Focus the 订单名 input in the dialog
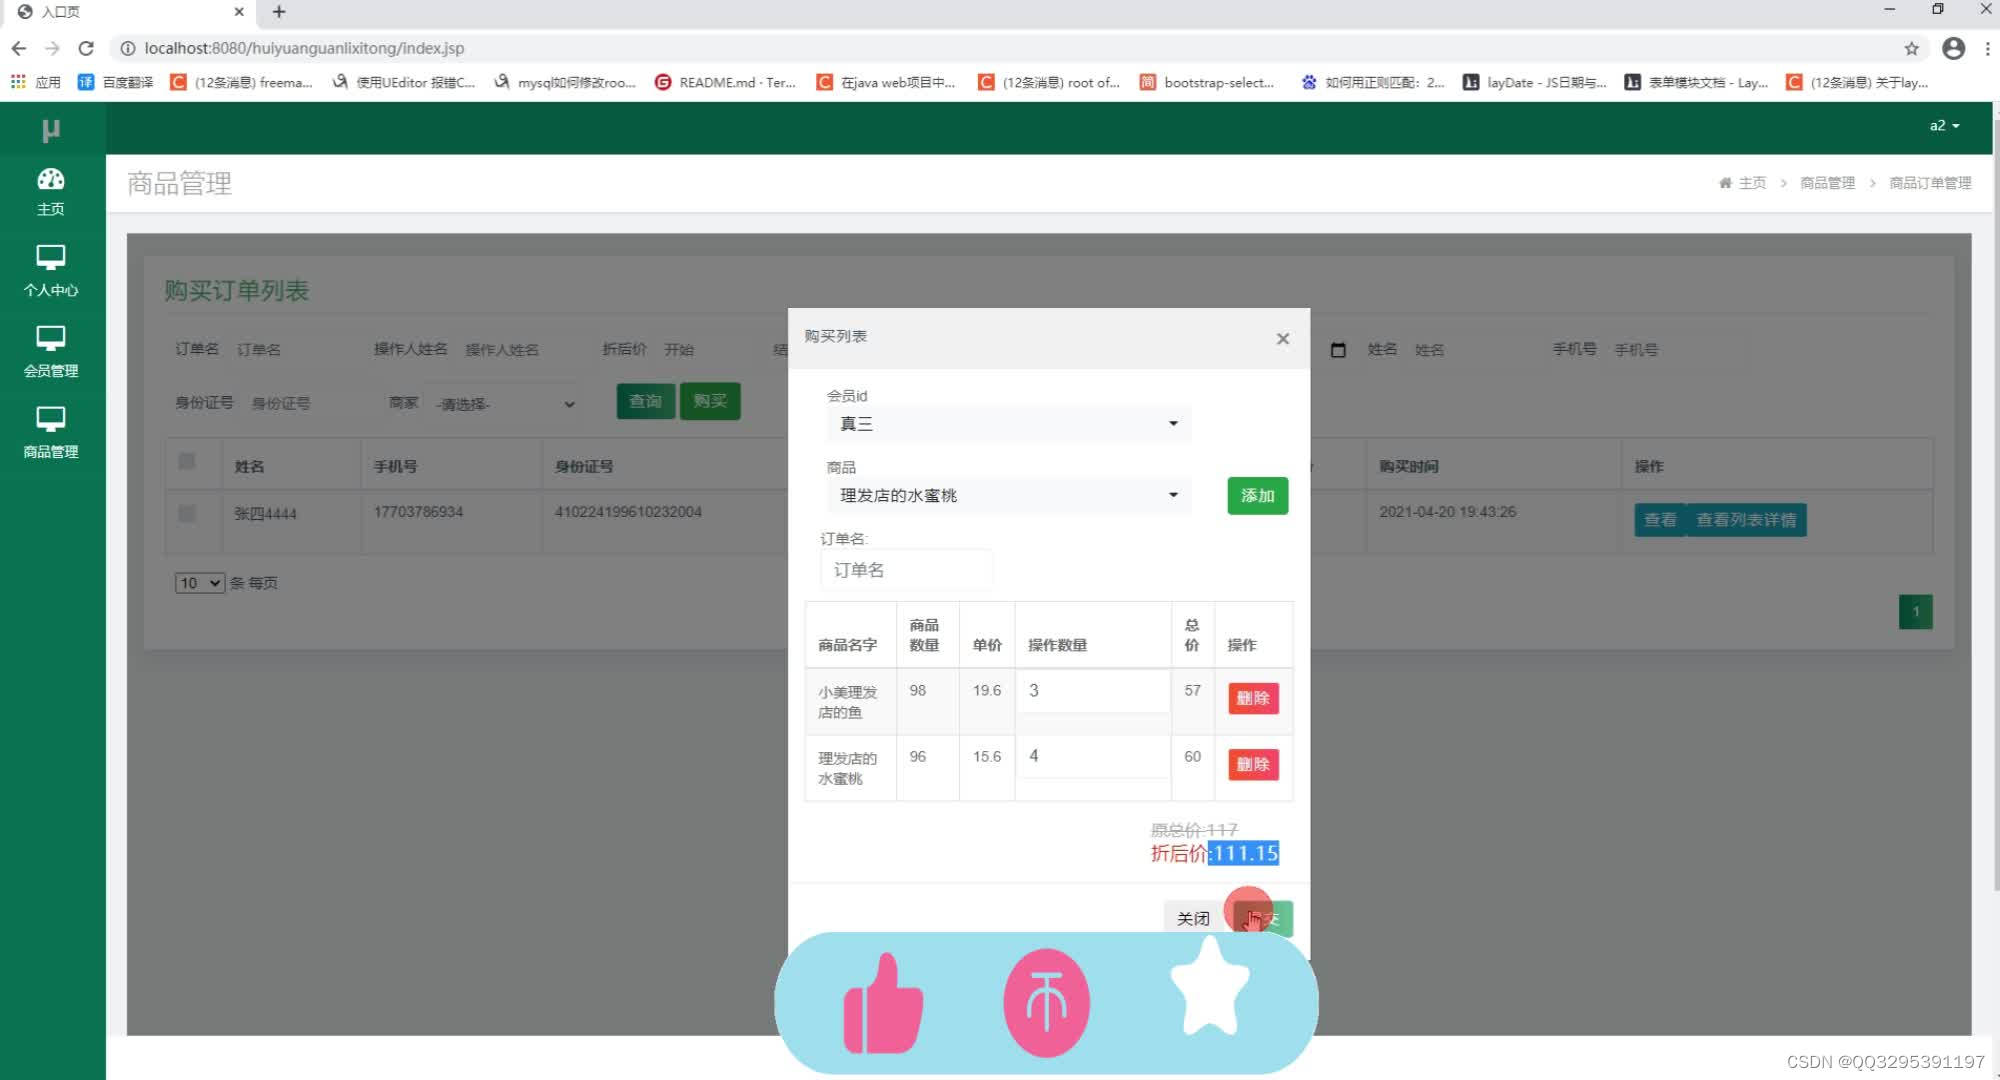Viewport: 2000px width, 1080px height. point(907,570)
